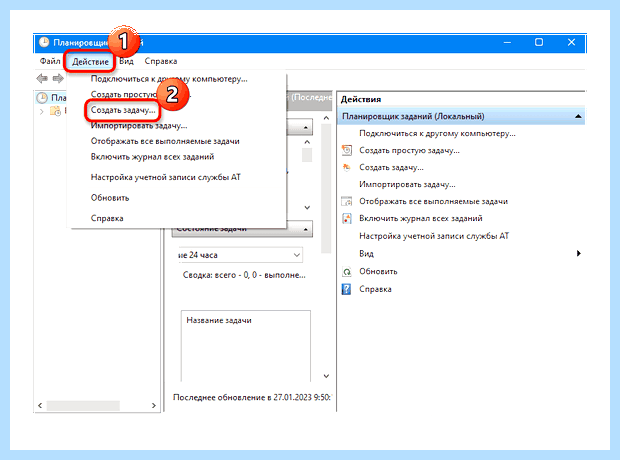Click the center pane vertical scrollbar thumb

coord(326,188)
